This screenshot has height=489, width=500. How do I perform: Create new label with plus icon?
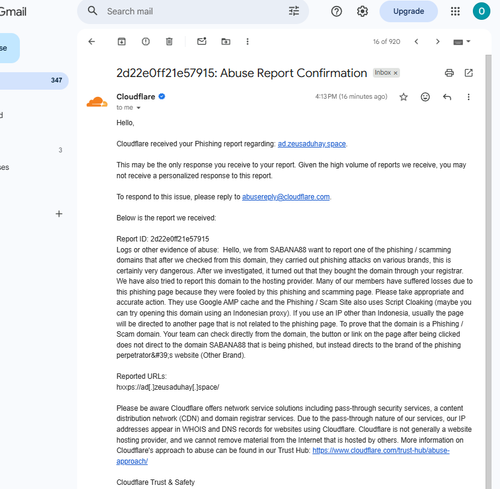click(x=59, y=214)
